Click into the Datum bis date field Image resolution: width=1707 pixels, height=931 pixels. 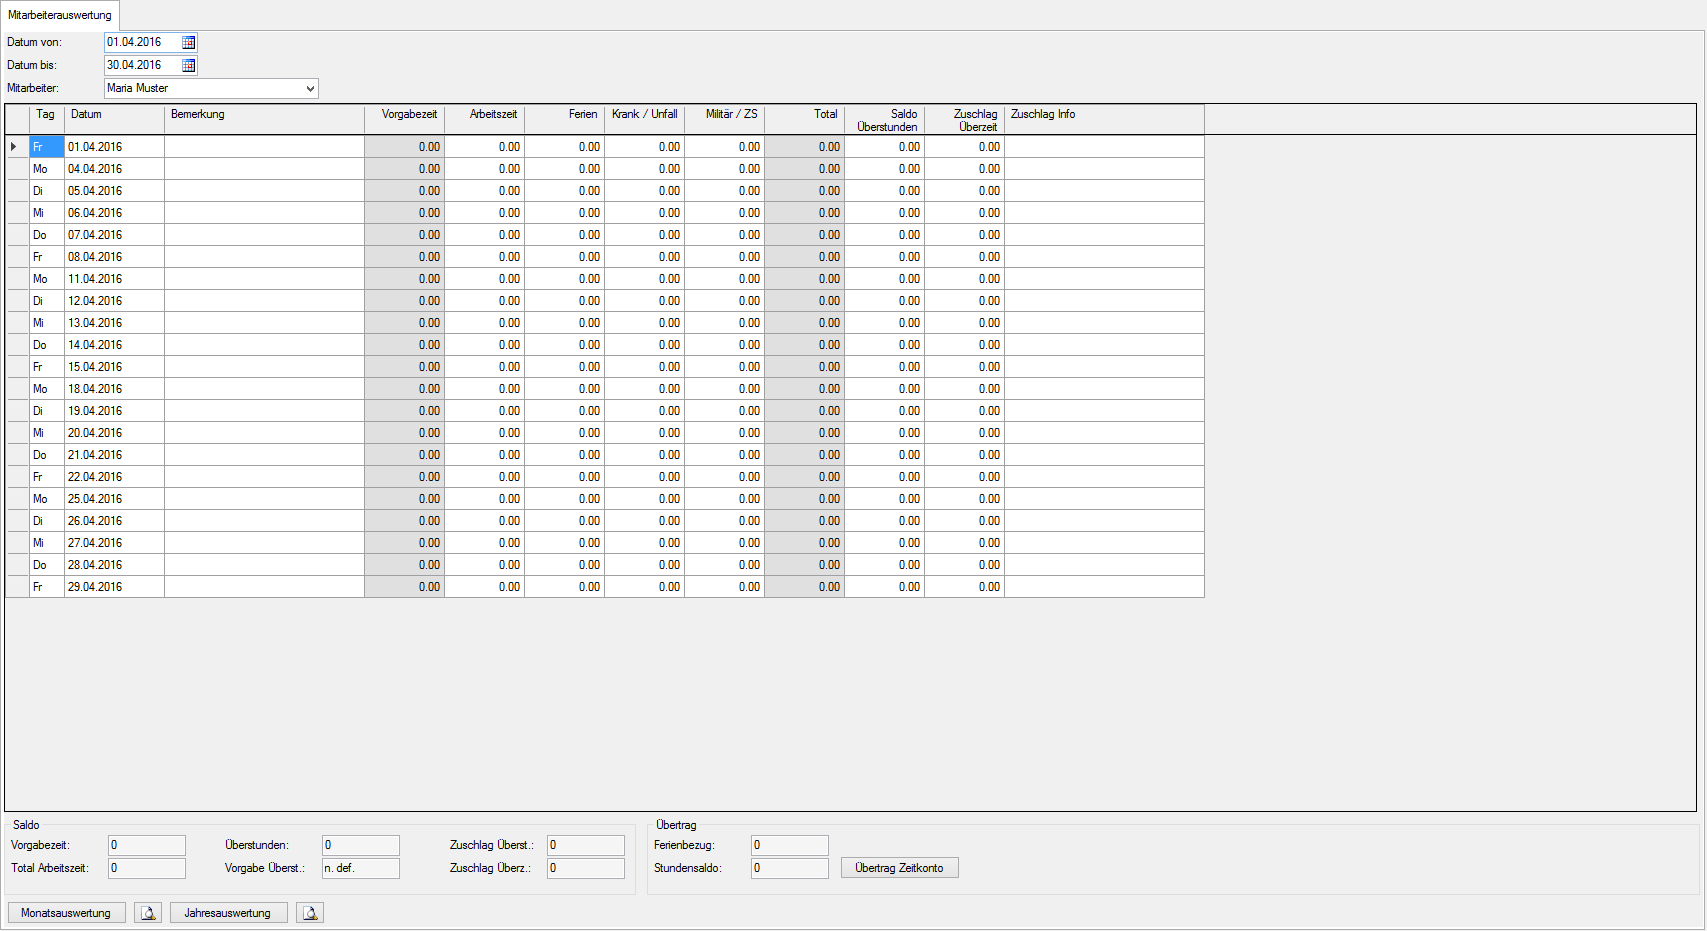pos(141,66)
